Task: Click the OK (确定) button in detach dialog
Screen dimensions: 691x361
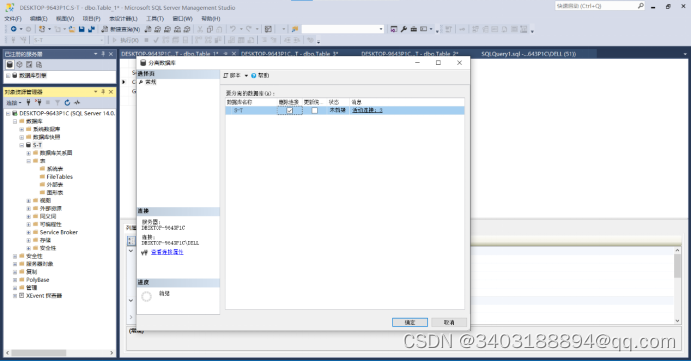Action: coord(410,323)
